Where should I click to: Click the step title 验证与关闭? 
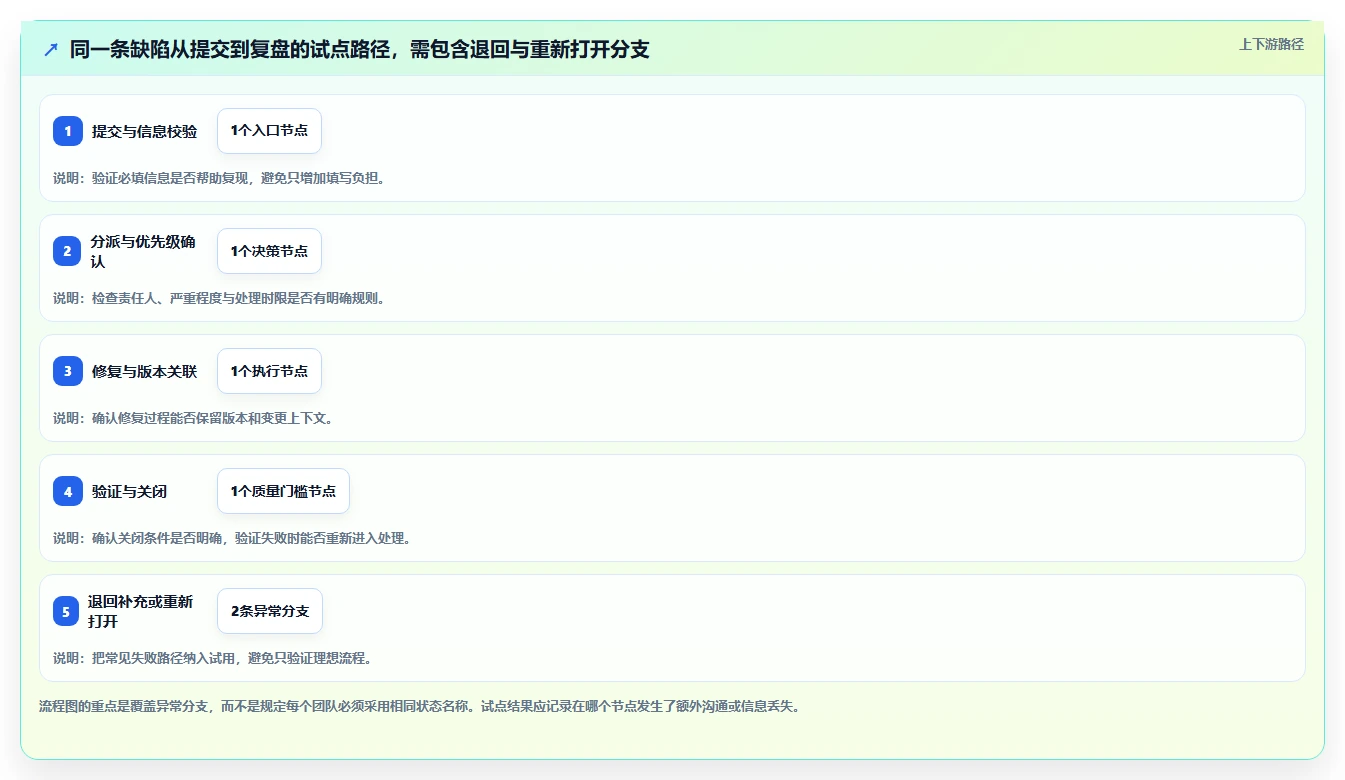point(130,491)
